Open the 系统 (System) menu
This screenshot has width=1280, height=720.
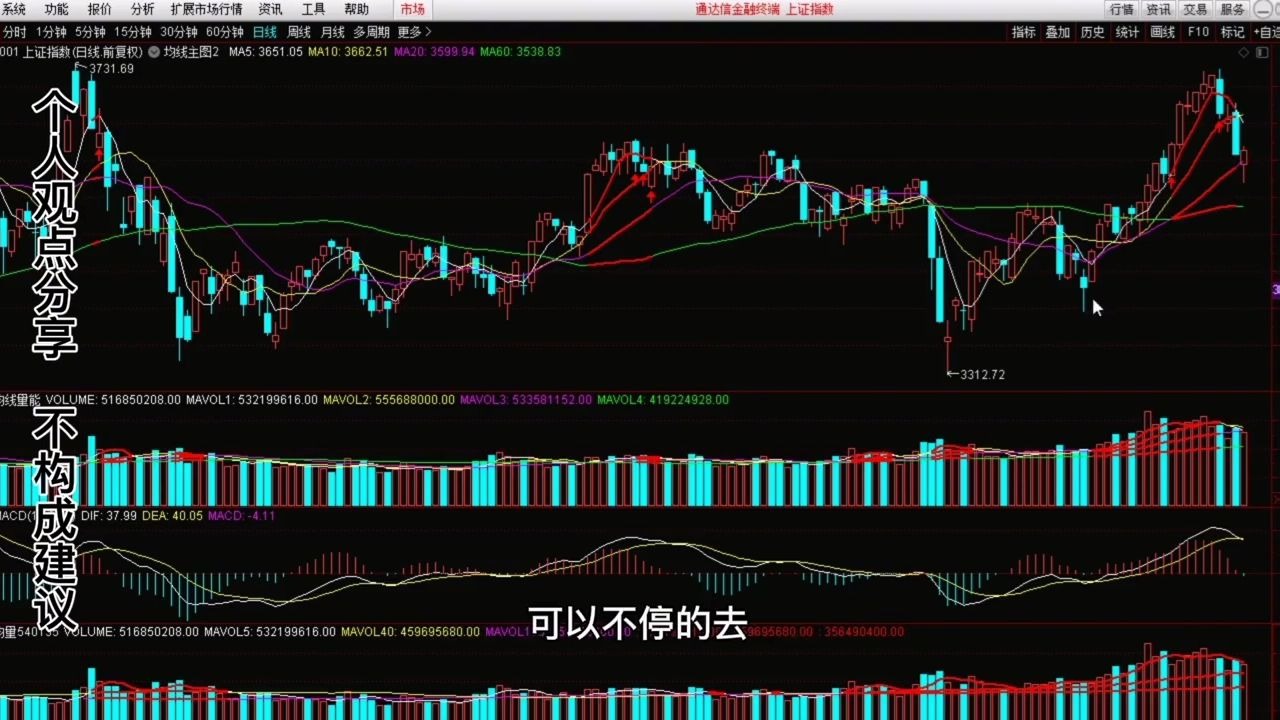(14, 9)
